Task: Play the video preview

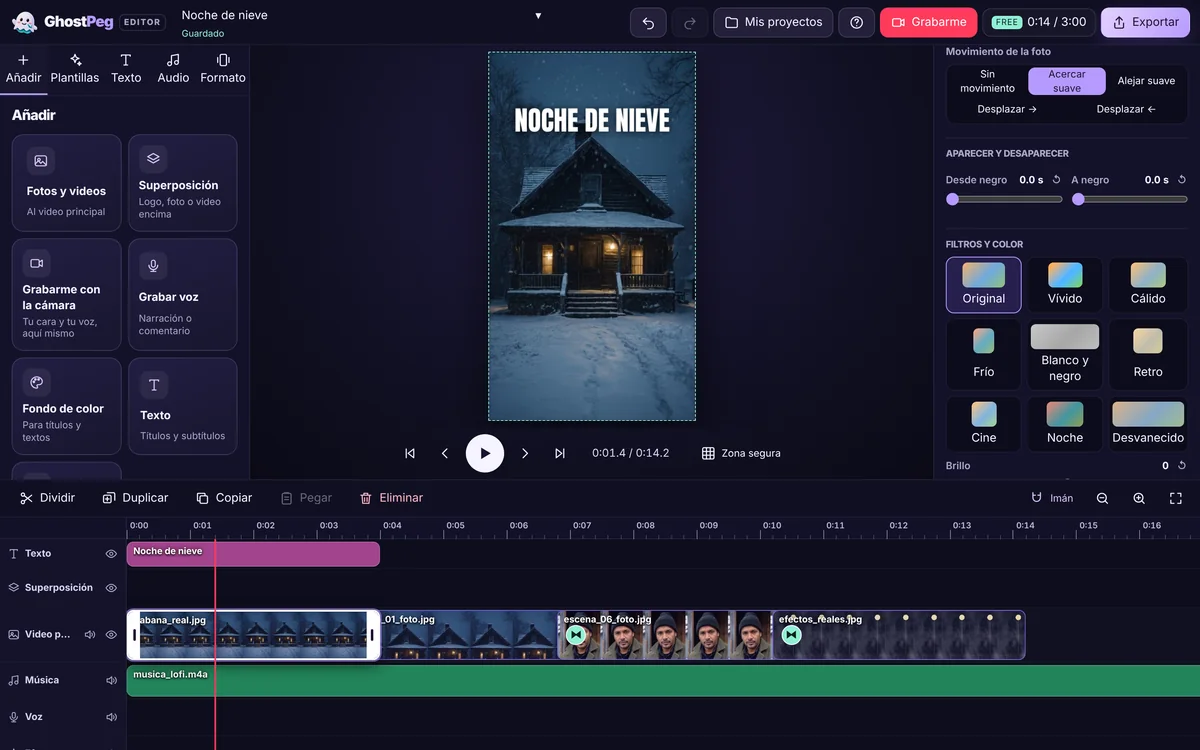Action: tap(485, 453)
